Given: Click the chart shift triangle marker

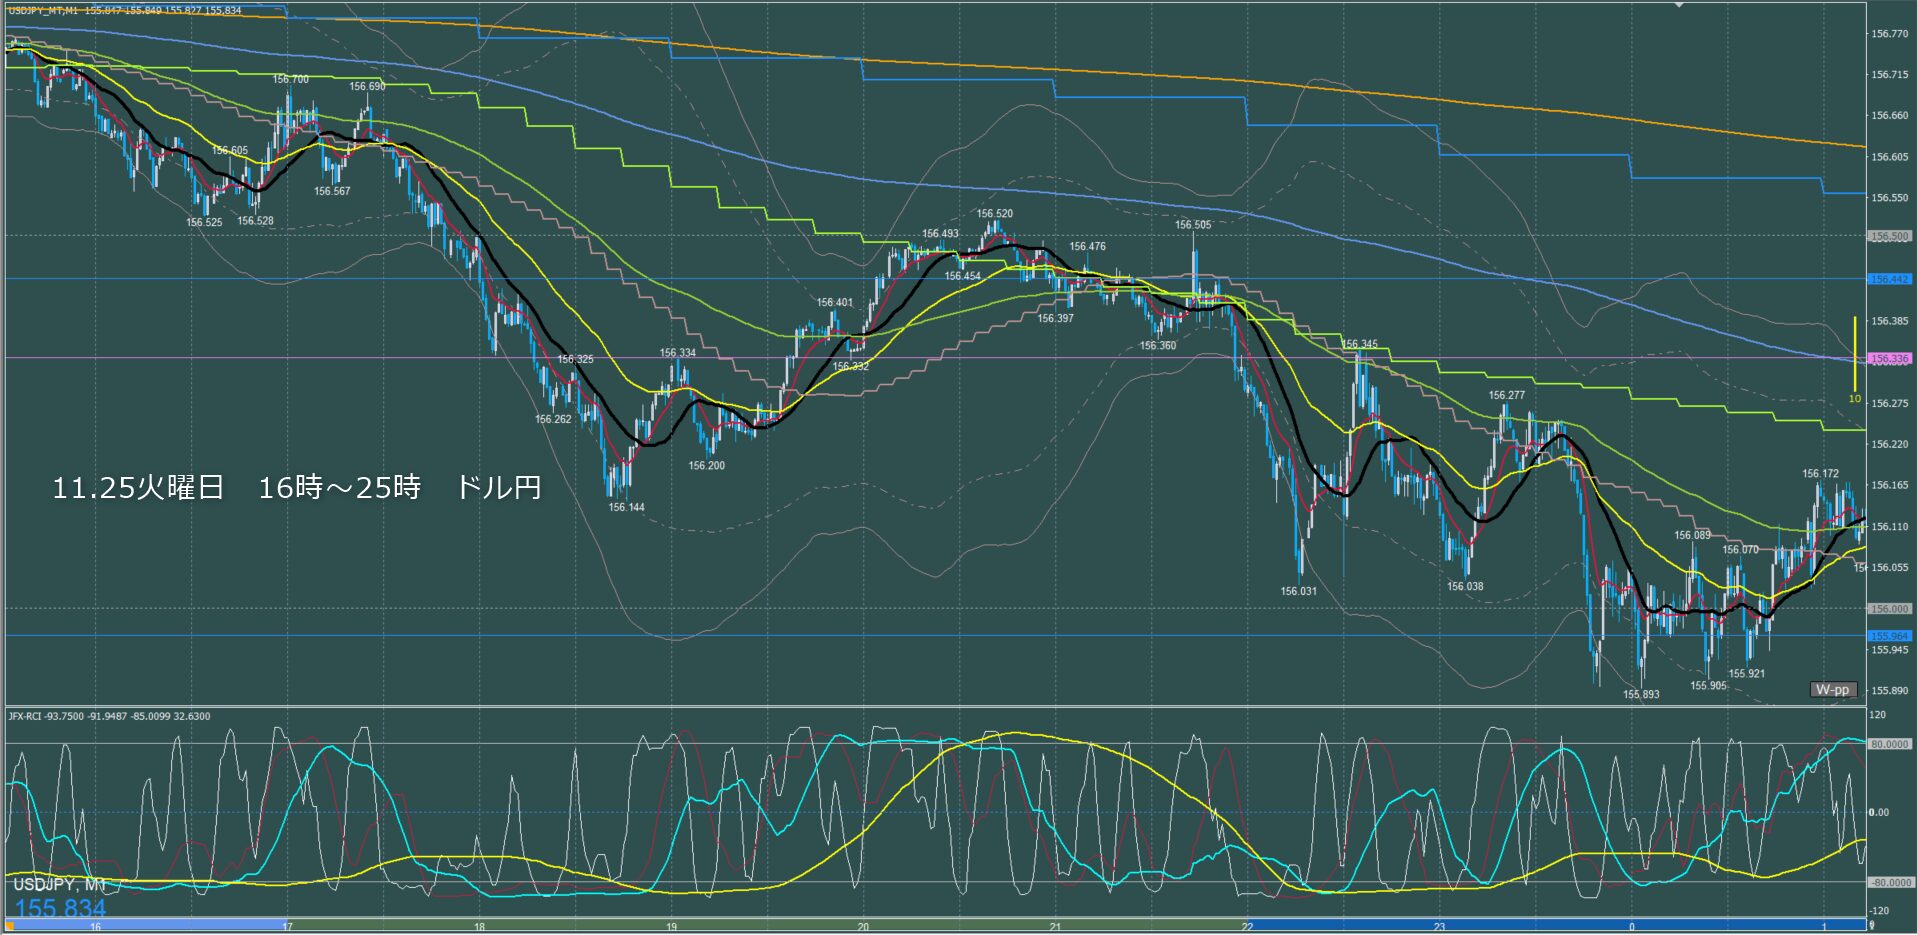Looking at the screenshot, I should [x=1679, y=6].
